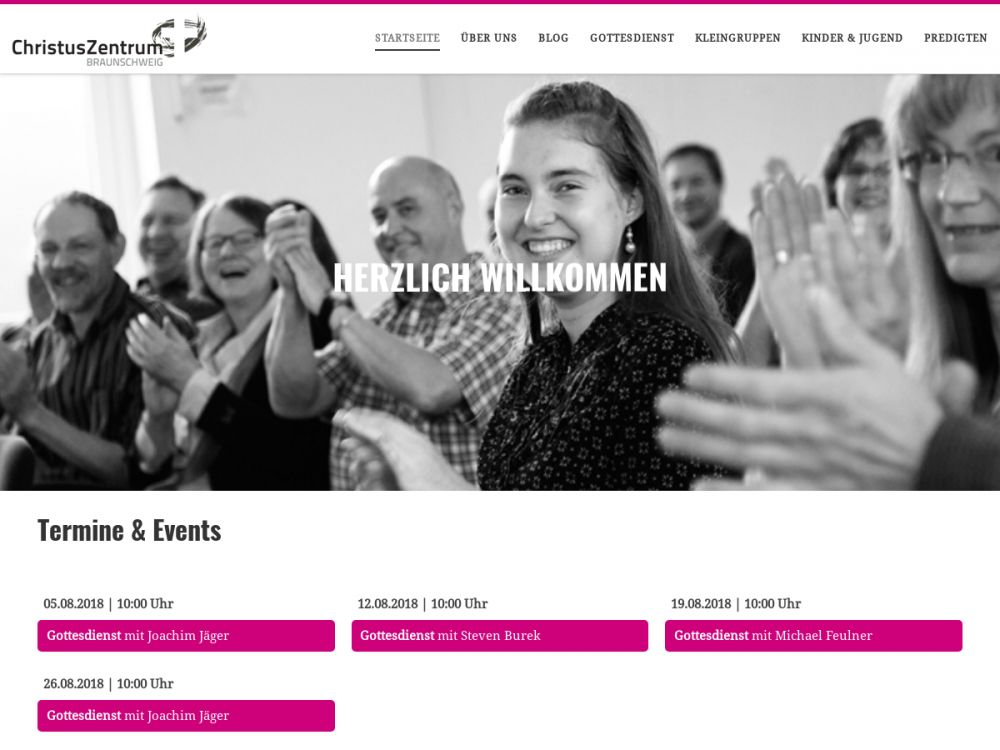Click the Termine & Events heading
This screenshot has width=1000, height=750.
coord(129,531)
